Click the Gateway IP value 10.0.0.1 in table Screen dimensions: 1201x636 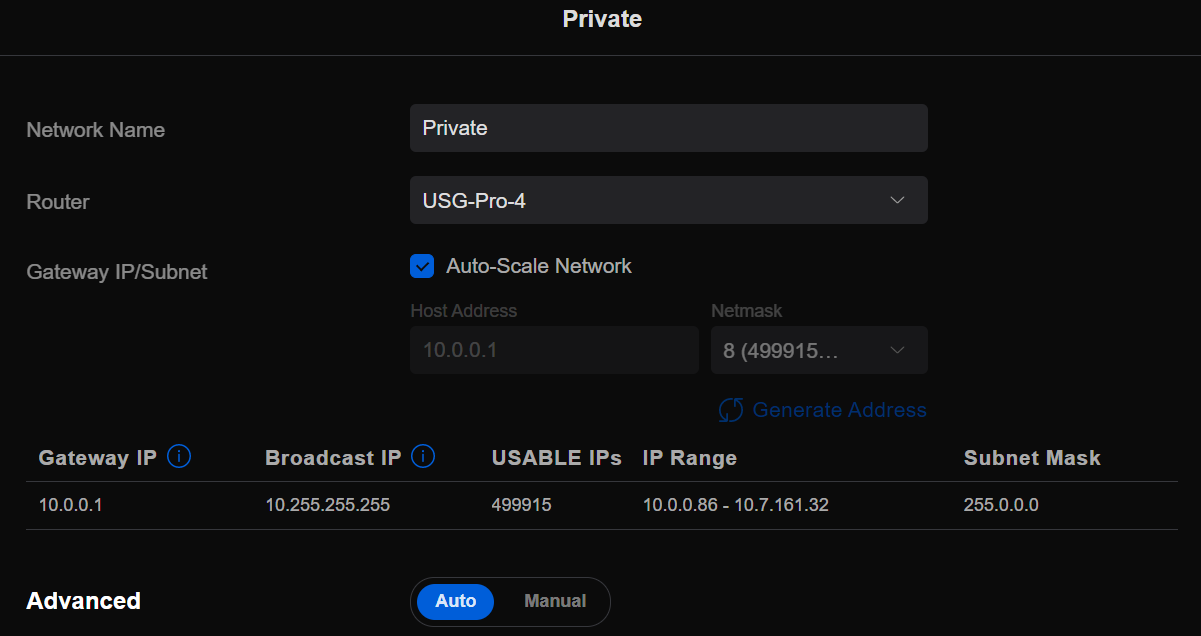point(71,505)
